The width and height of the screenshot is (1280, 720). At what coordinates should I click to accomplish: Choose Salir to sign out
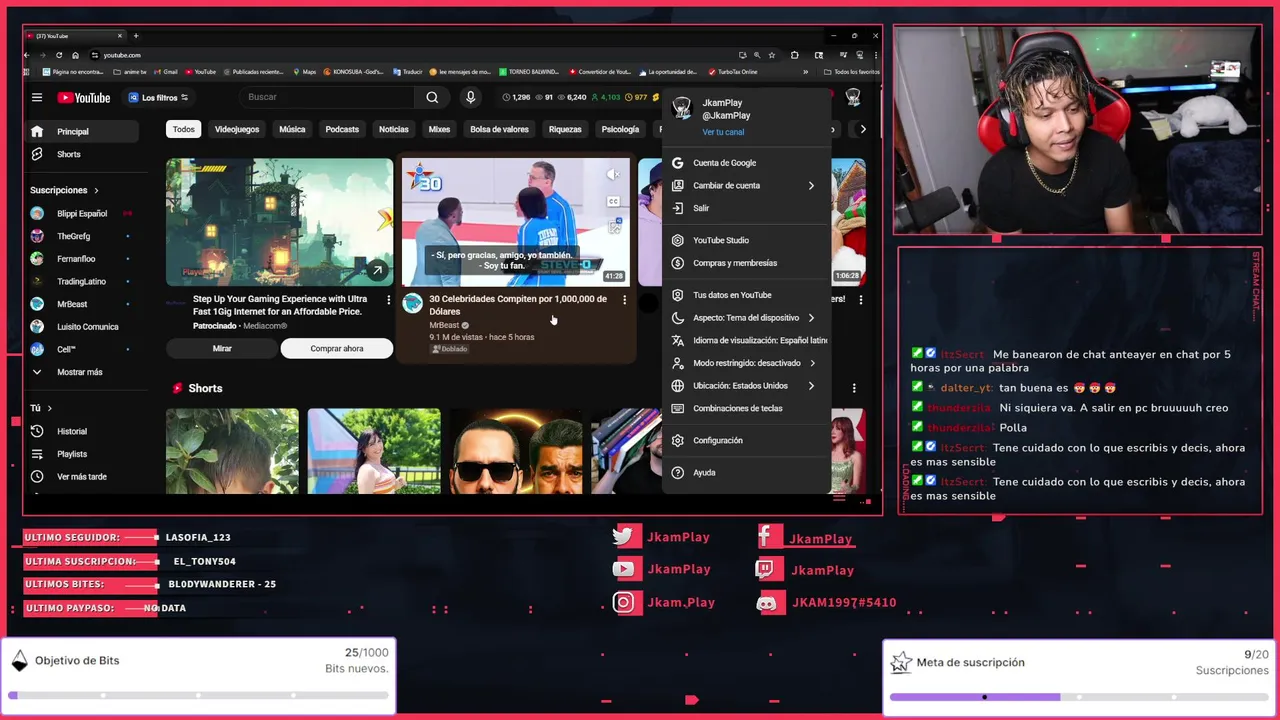746,208
